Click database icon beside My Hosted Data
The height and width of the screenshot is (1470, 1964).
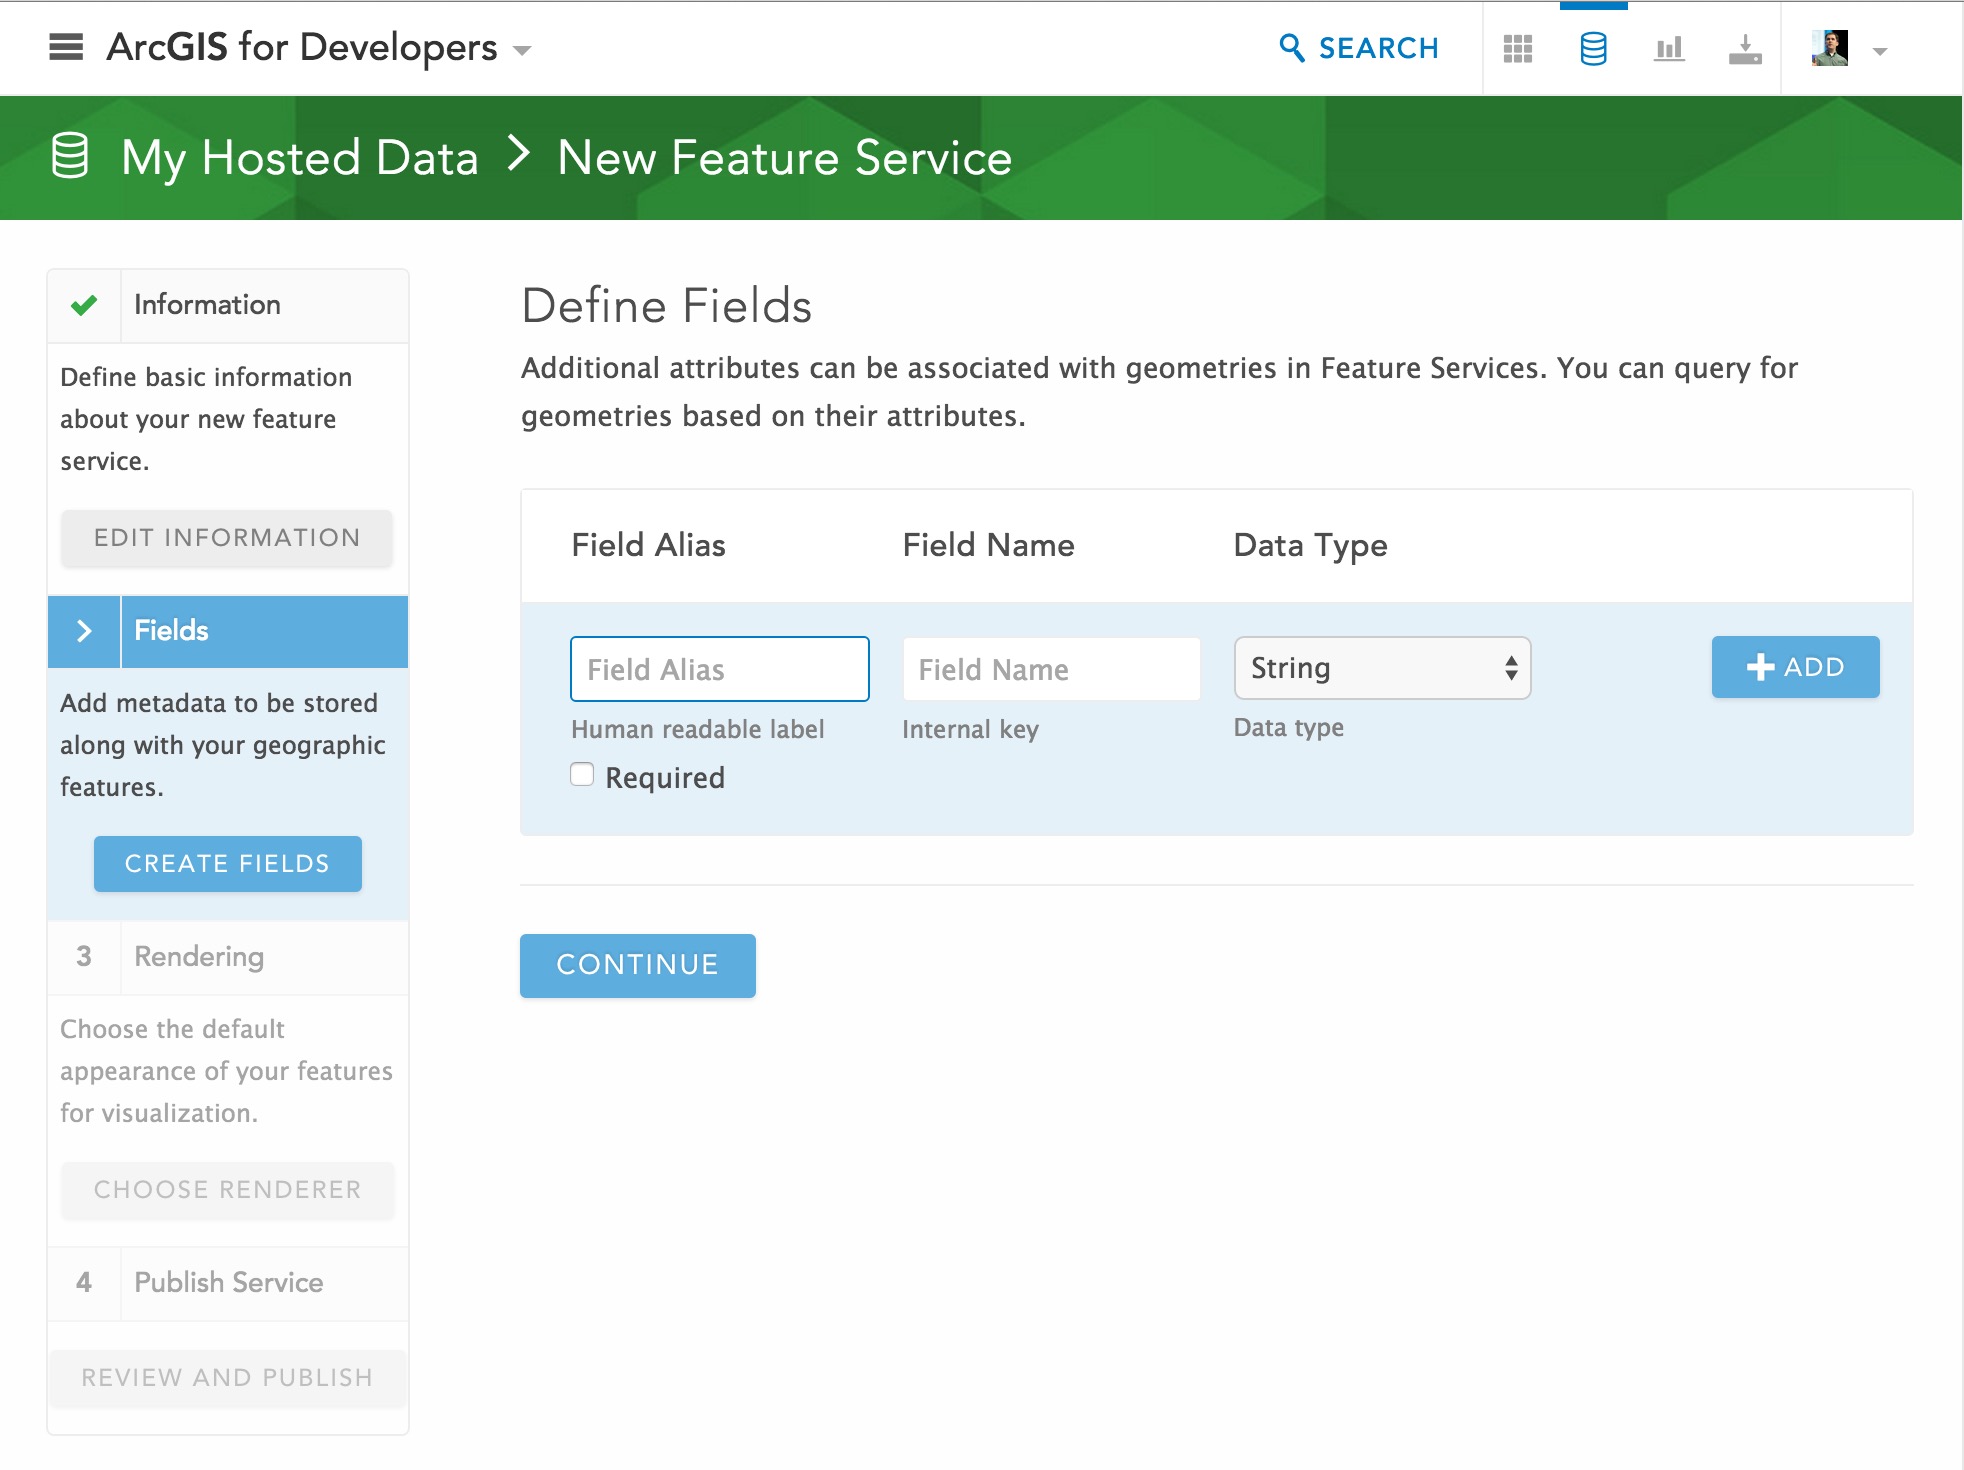(x=70, y=157)
